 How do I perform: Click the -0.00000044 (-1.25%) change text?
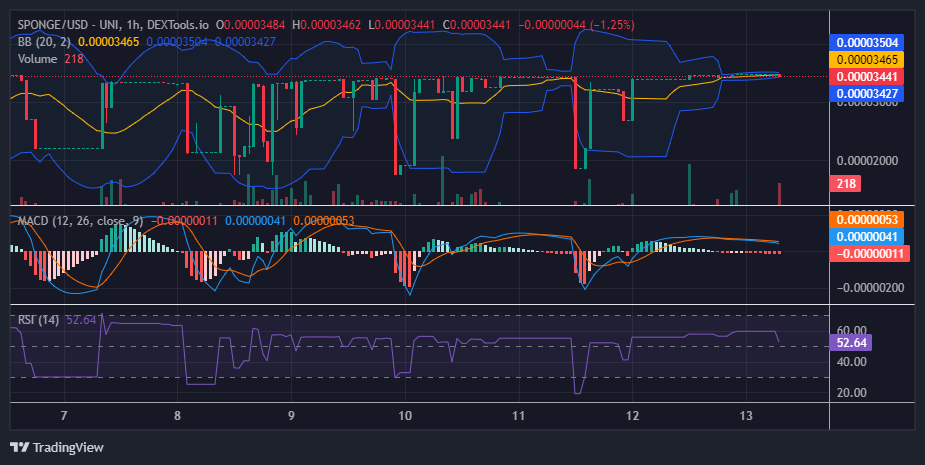click(x=576, y=25)
